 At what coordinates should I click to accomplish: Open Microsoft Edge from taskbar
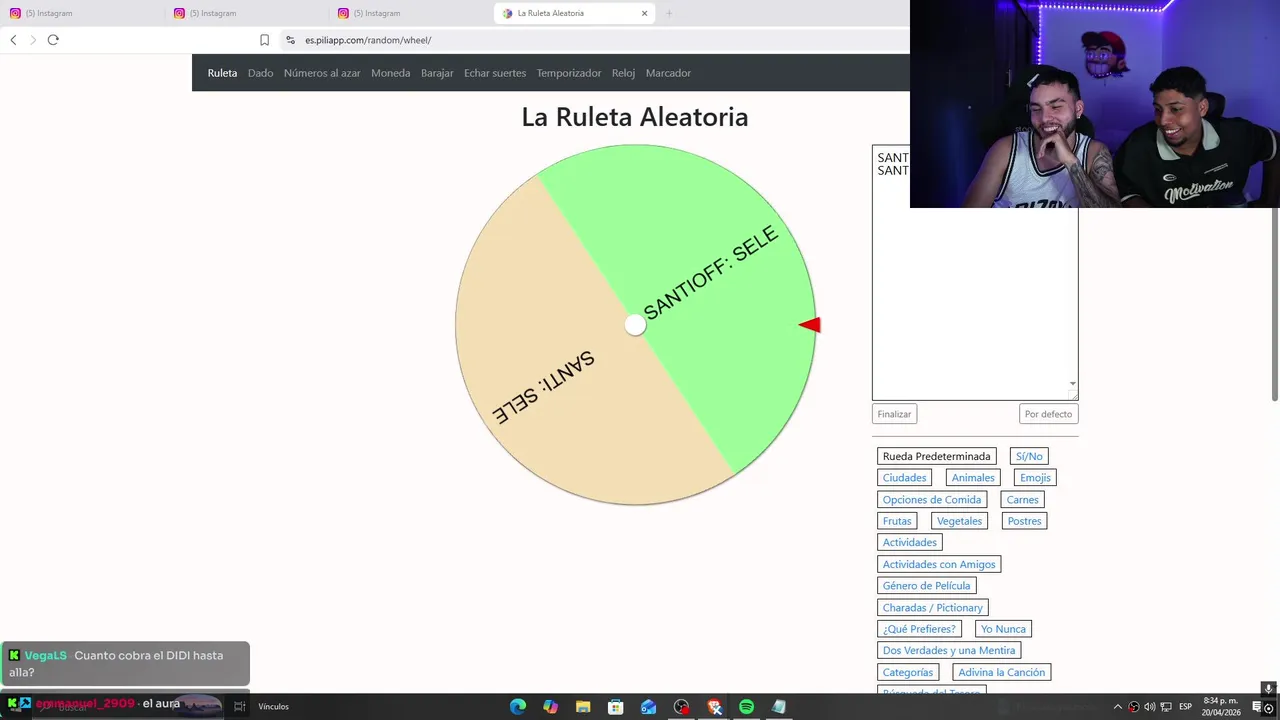[518, 707]
